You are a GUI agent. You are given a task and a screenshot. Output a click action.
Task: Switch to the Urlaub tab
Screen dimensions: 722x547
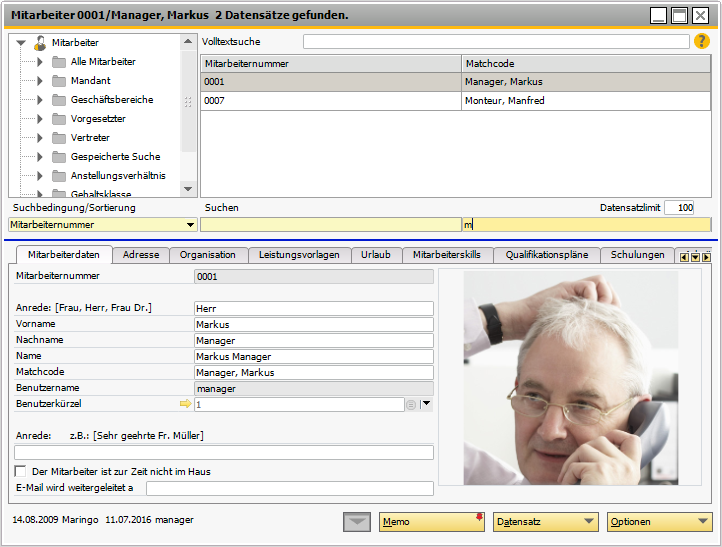point(375,255)
